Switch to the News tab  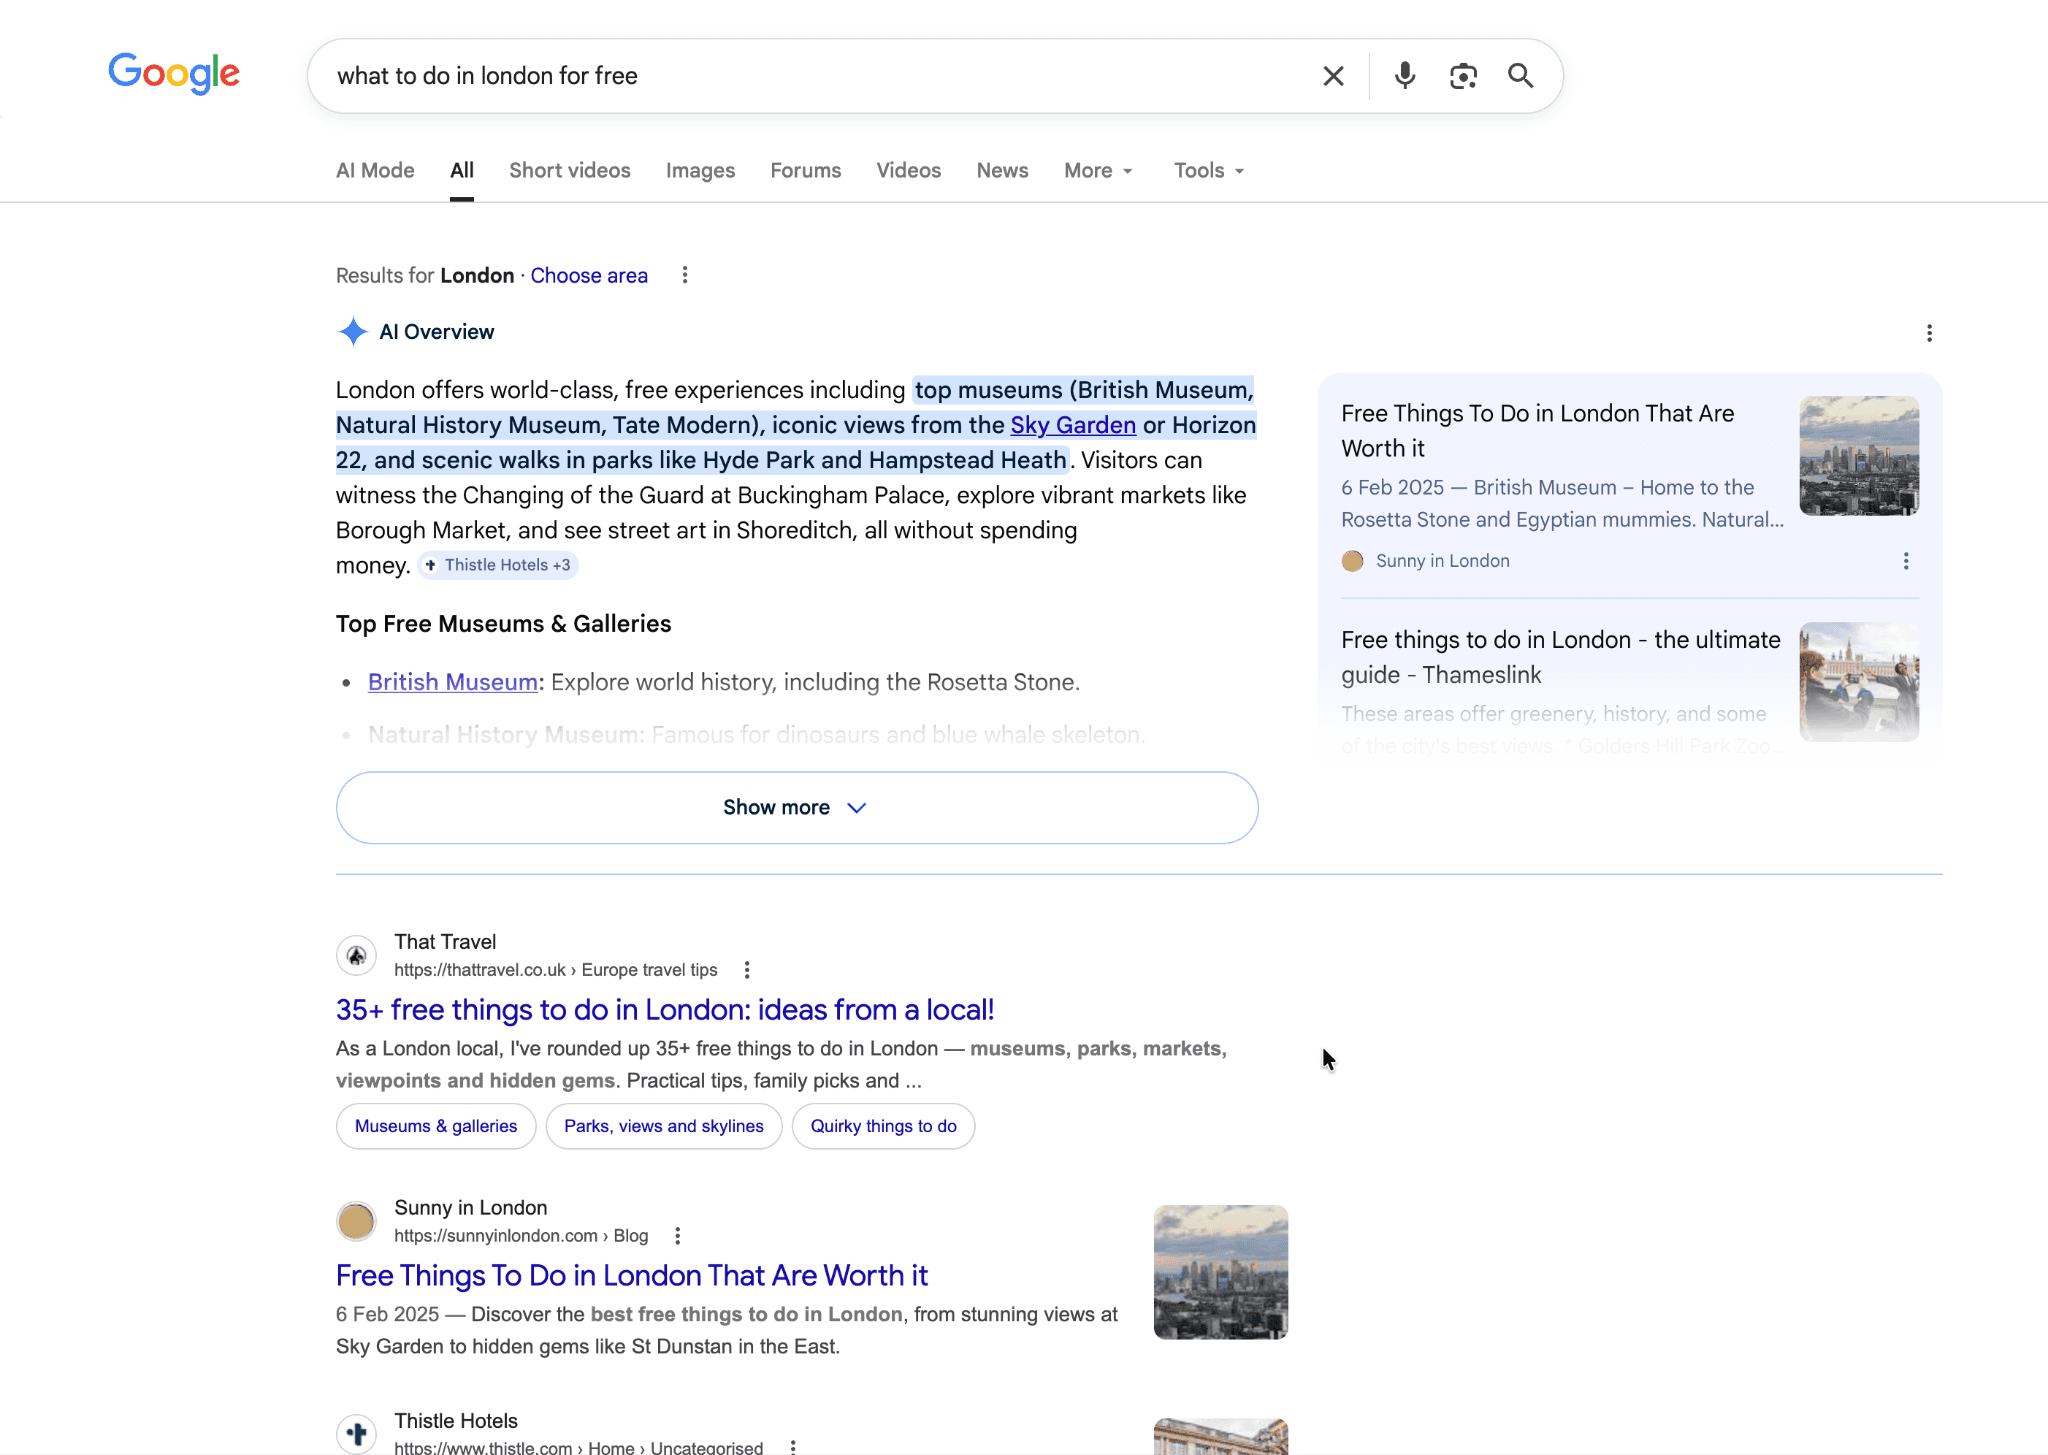pos(1002,170)
